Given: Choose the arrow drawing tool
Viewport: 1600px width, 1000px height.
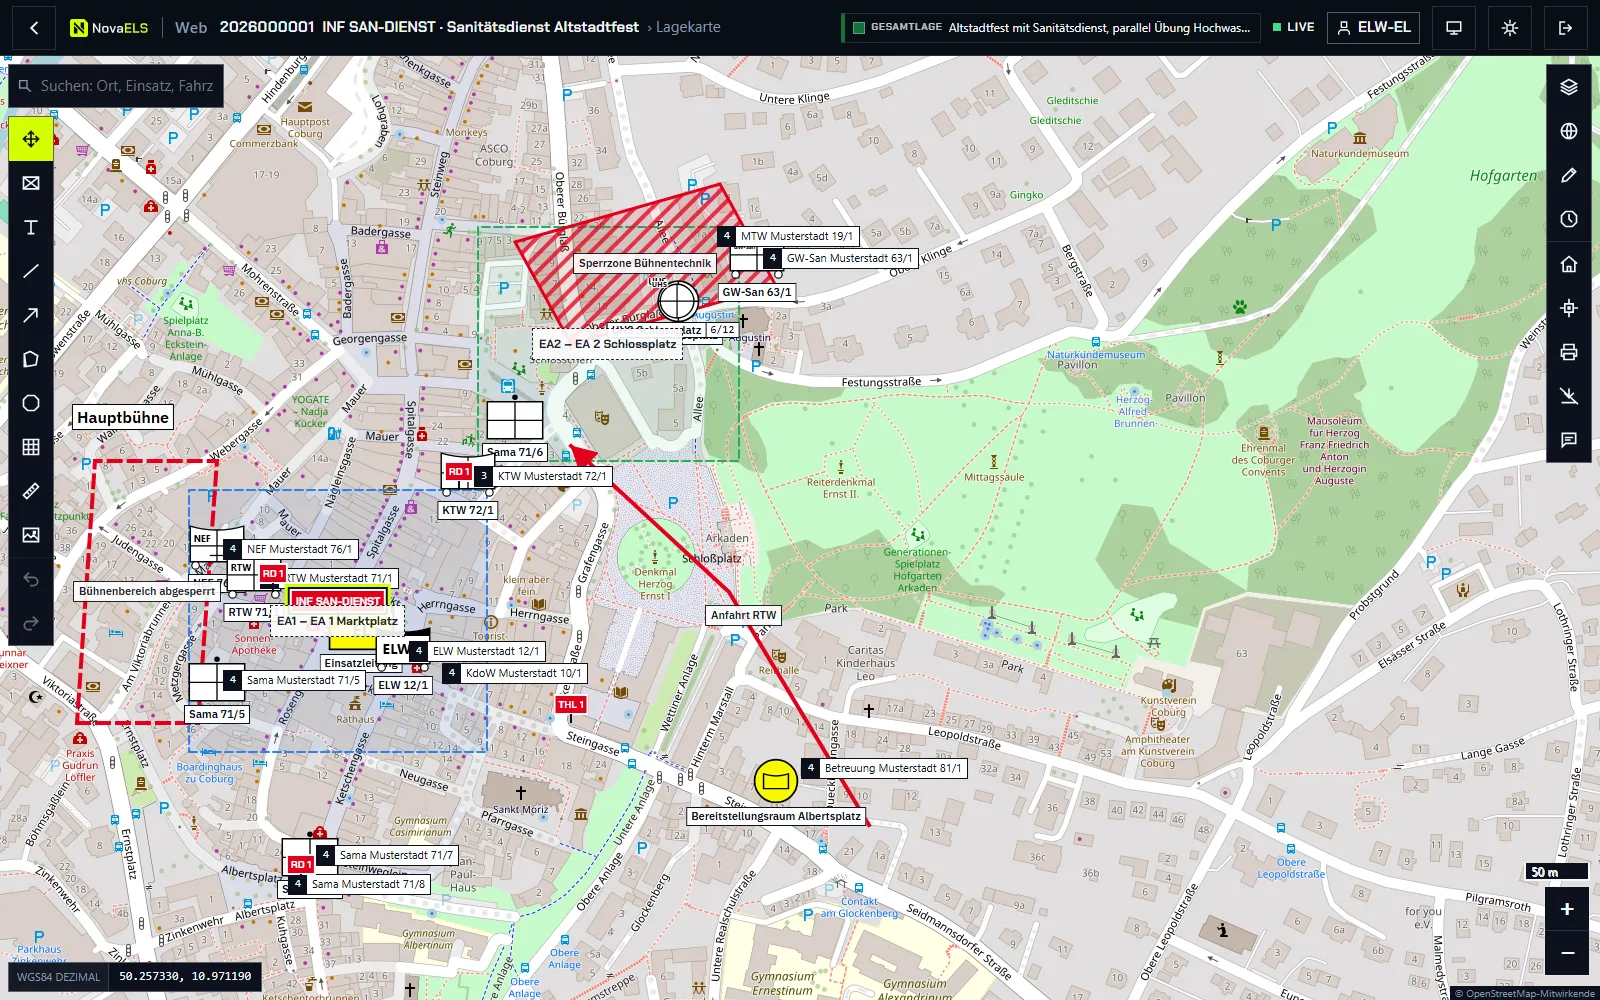Looking at the screenshot, I should [31, 315].
